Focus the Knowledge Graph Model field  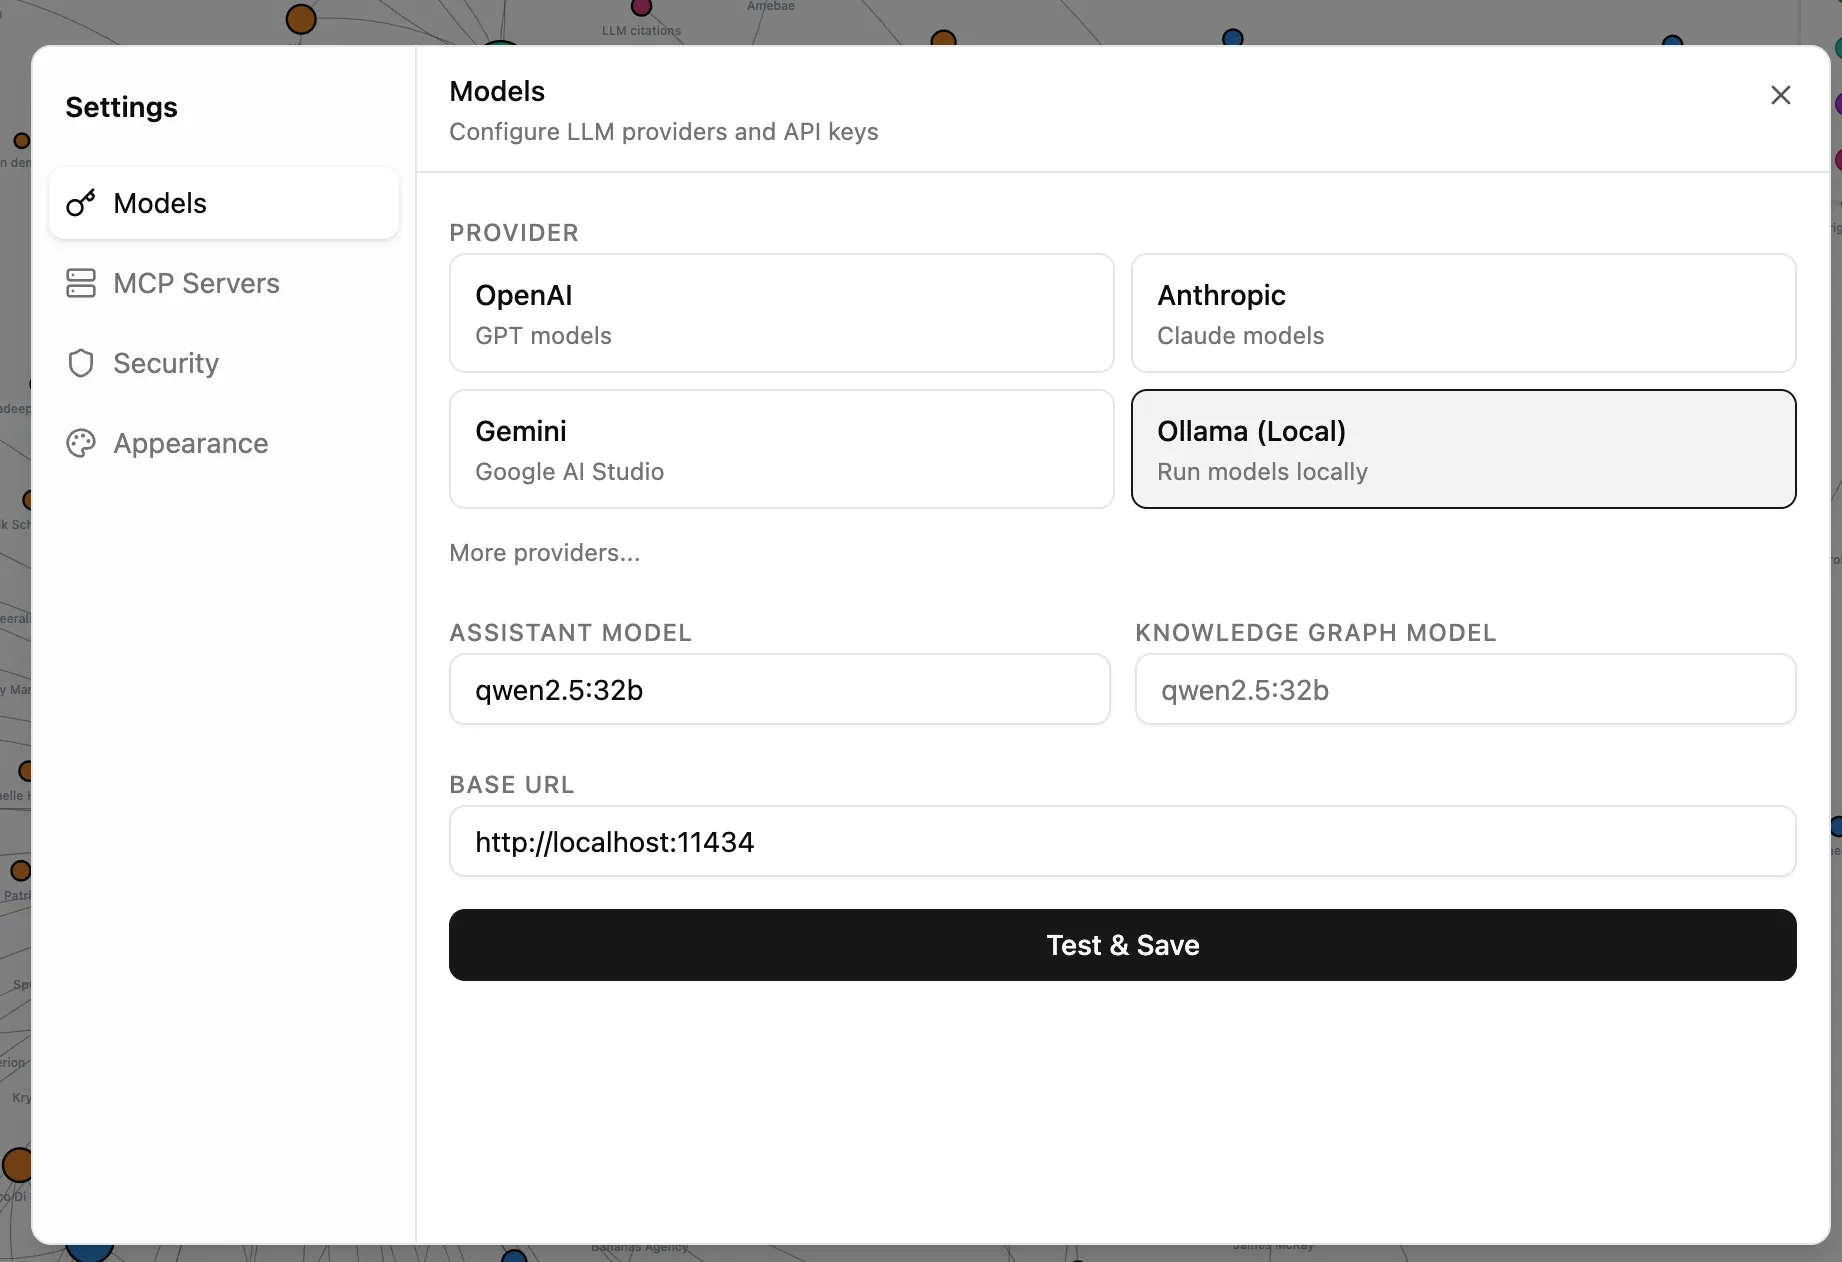click(x=1465, y=689)
